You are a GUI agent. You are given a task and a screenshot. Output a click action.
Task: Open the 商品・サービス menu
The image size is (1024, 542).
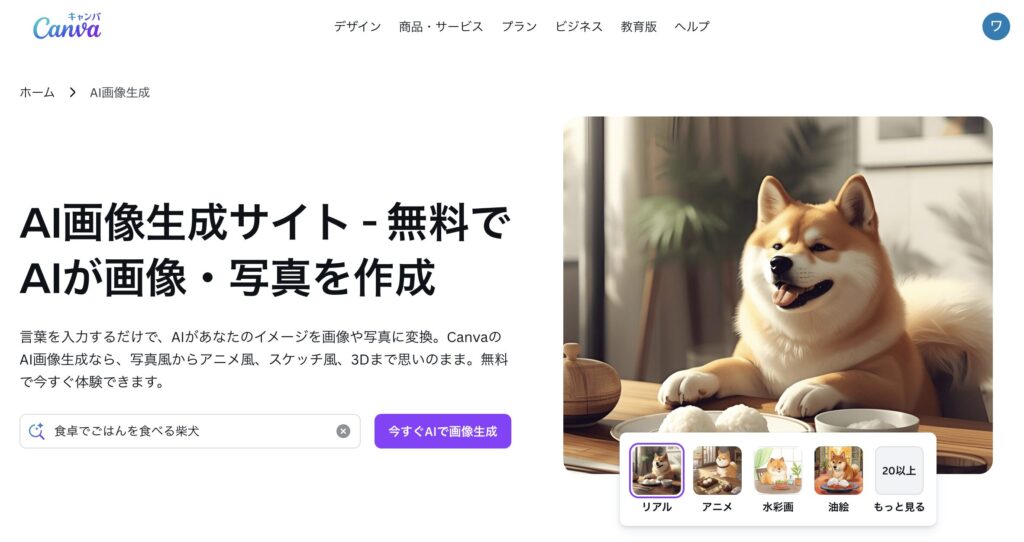coord(441,26)
